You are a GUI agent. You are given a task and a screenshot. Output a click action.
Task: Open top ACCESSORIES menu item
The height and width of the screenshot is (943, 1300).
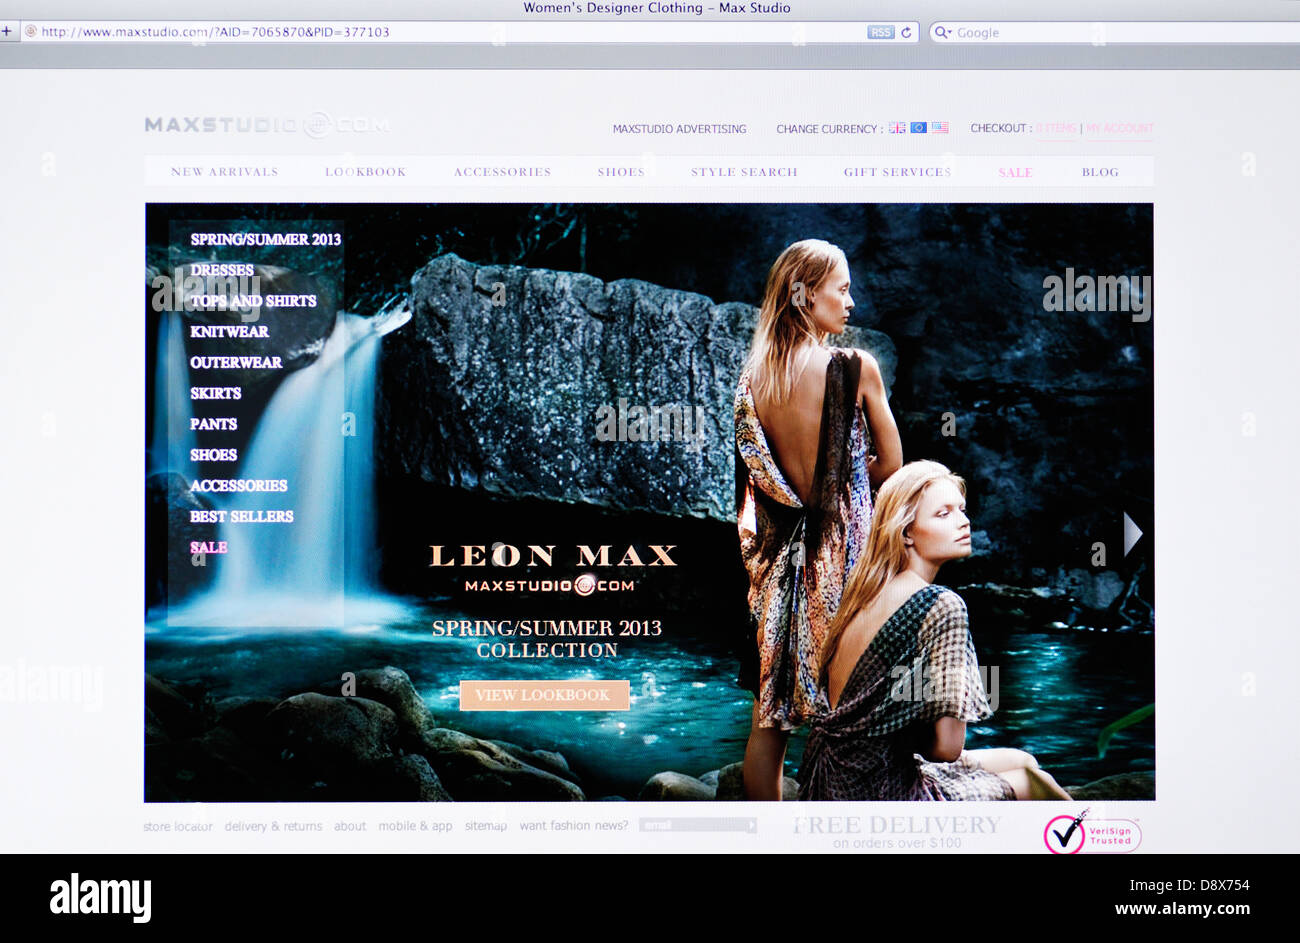click(502, 172)
